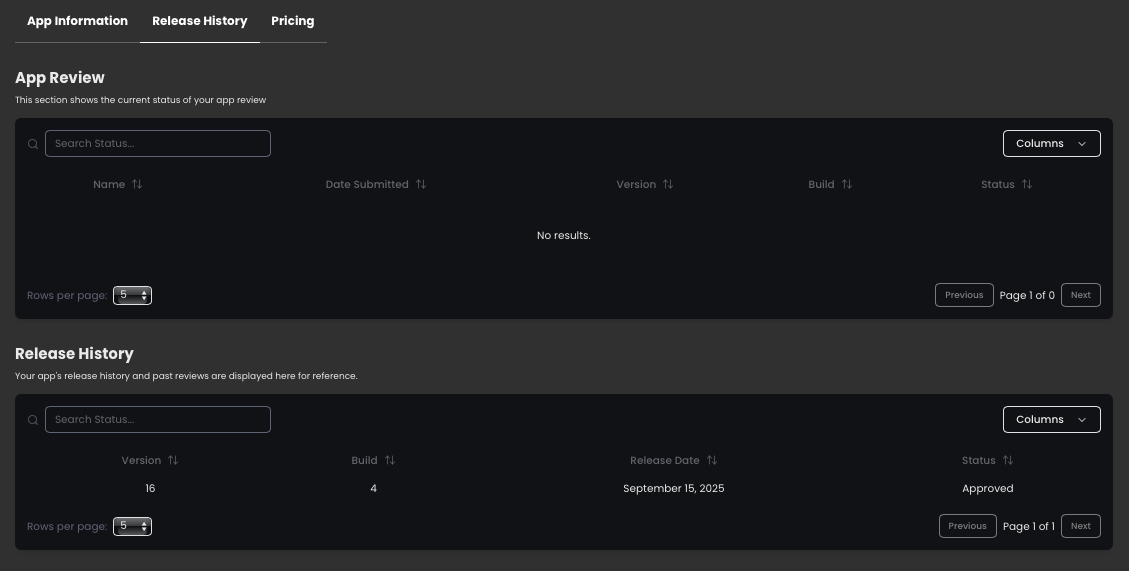Click sort icon next to Name column
Viewport: 1129px width, 571px height.
coord(137,185)
